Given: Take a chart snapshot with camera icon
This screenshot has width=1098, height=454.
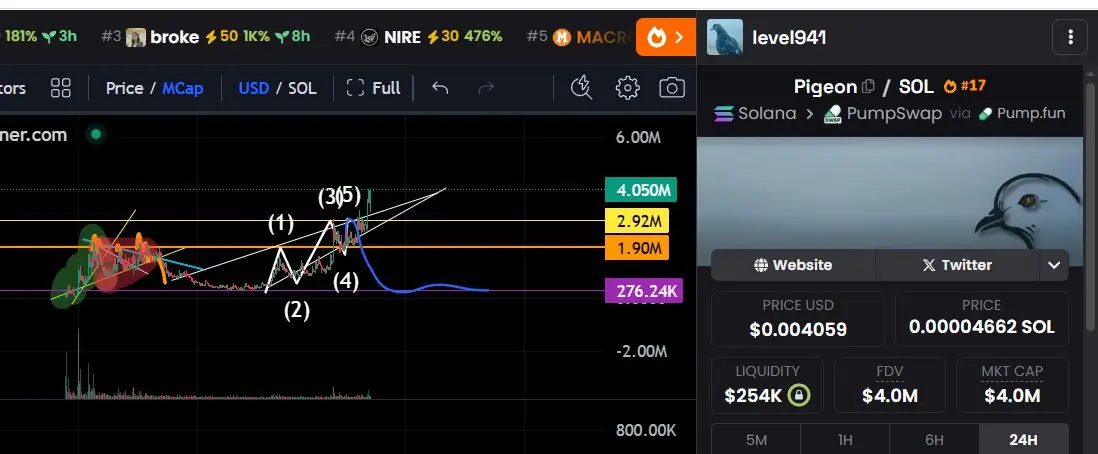Looking at the screenshot, I should coord(672,88).
